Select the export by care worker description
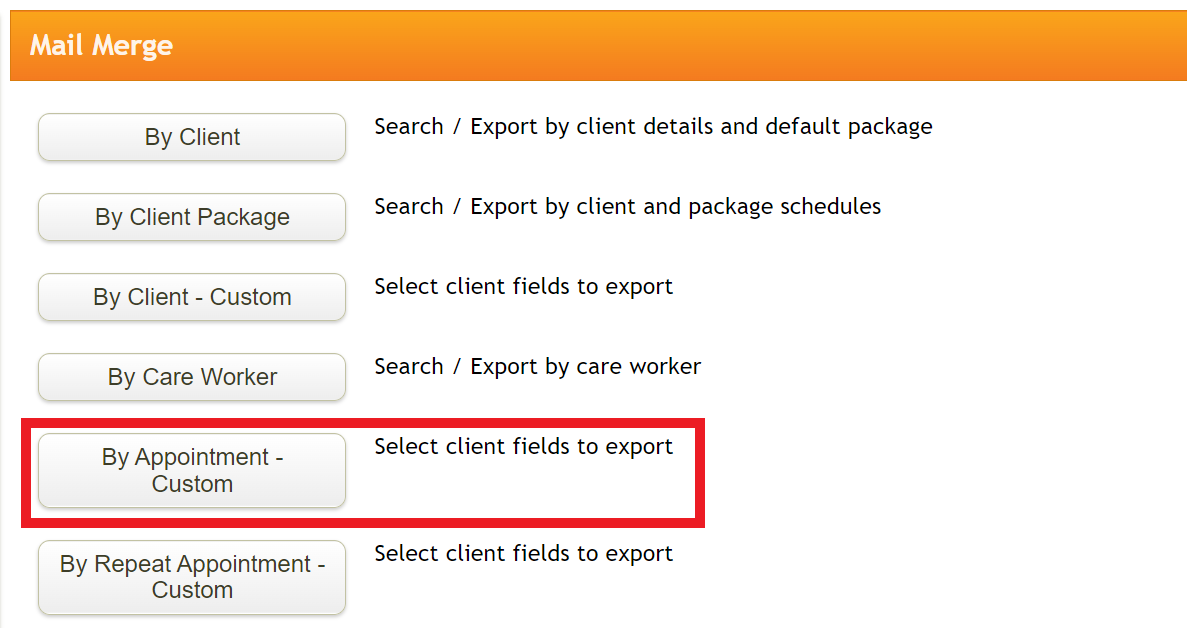This screenshot has height=628, width=1187. (537, 366)
